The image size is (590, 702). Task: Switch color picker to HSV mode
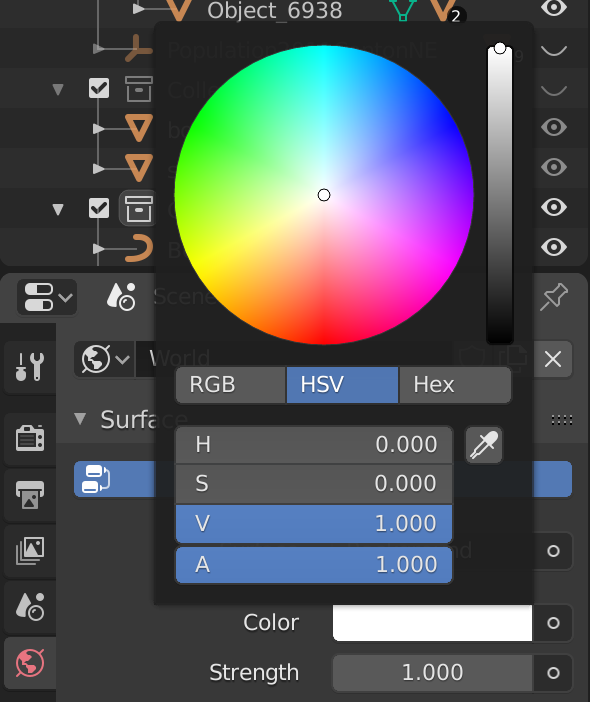[x=342, y=385]
